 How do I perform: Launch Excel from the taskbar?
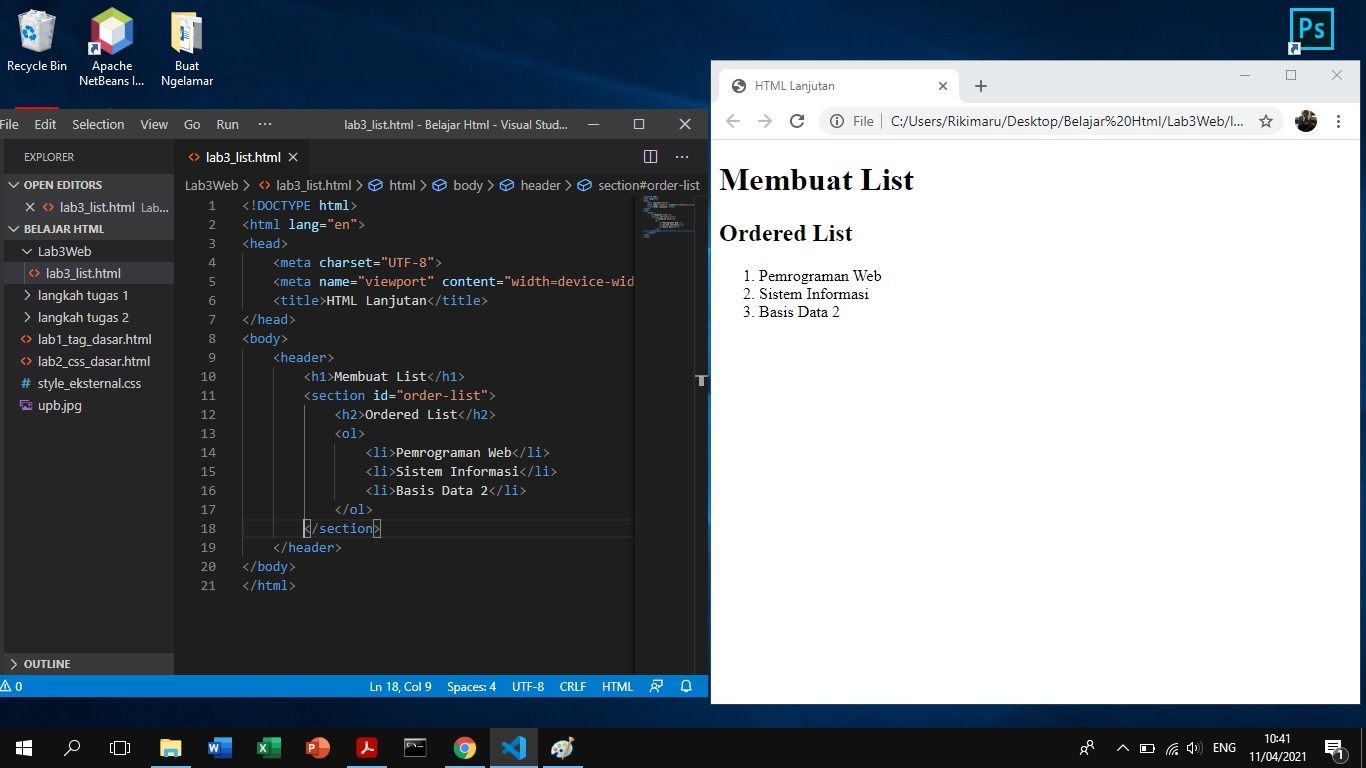tap(269, 747)
